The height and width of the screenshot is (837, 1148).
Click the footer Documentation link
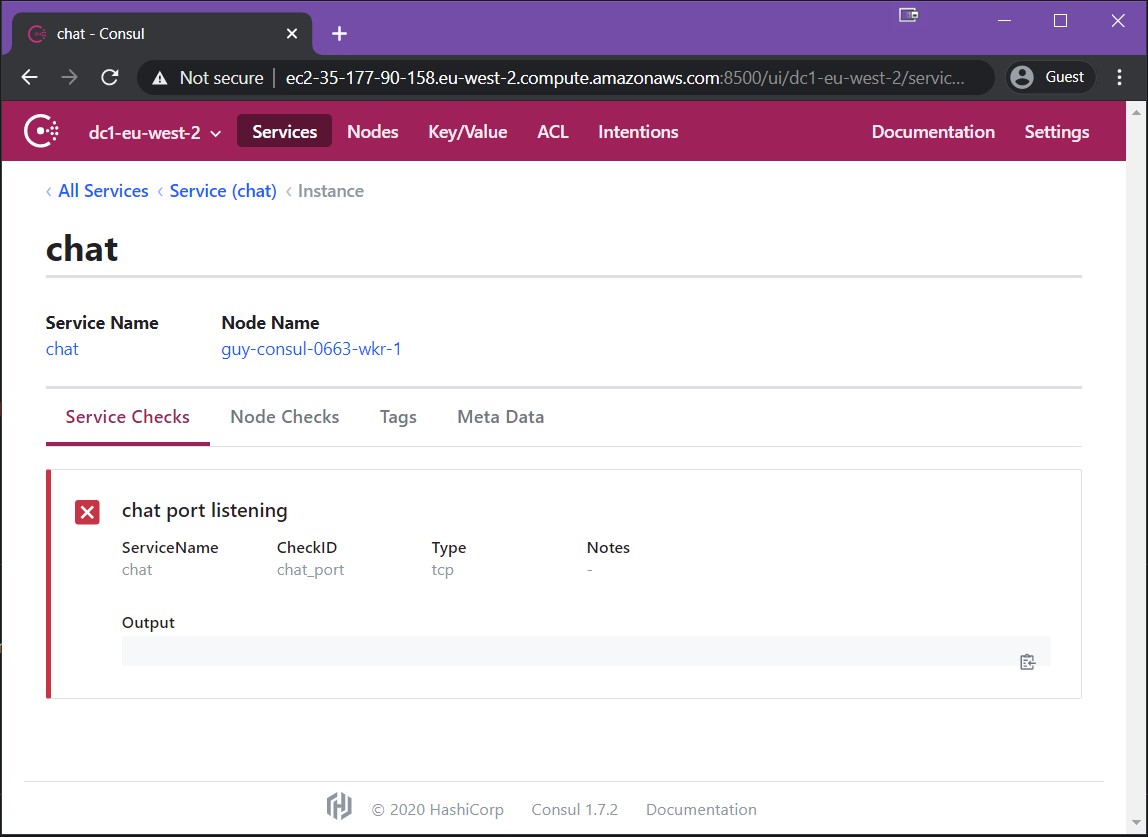pos(701,809)
